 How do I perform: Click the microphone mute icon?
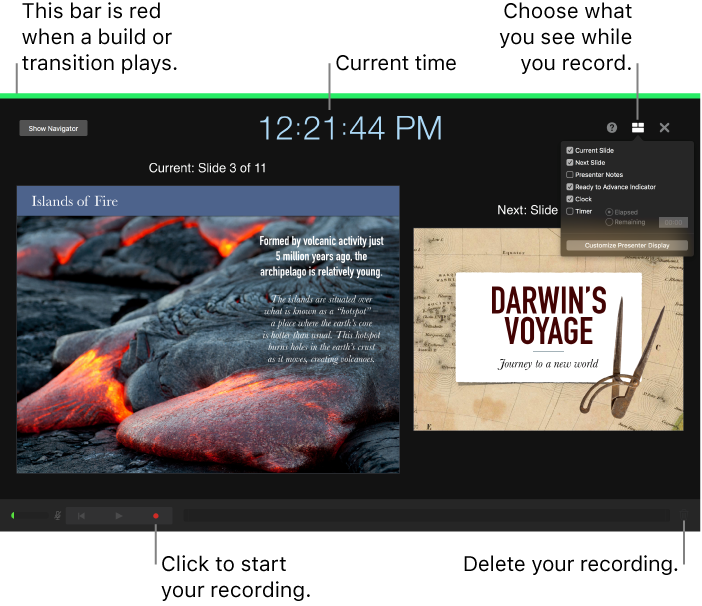[x=58, y=516]
